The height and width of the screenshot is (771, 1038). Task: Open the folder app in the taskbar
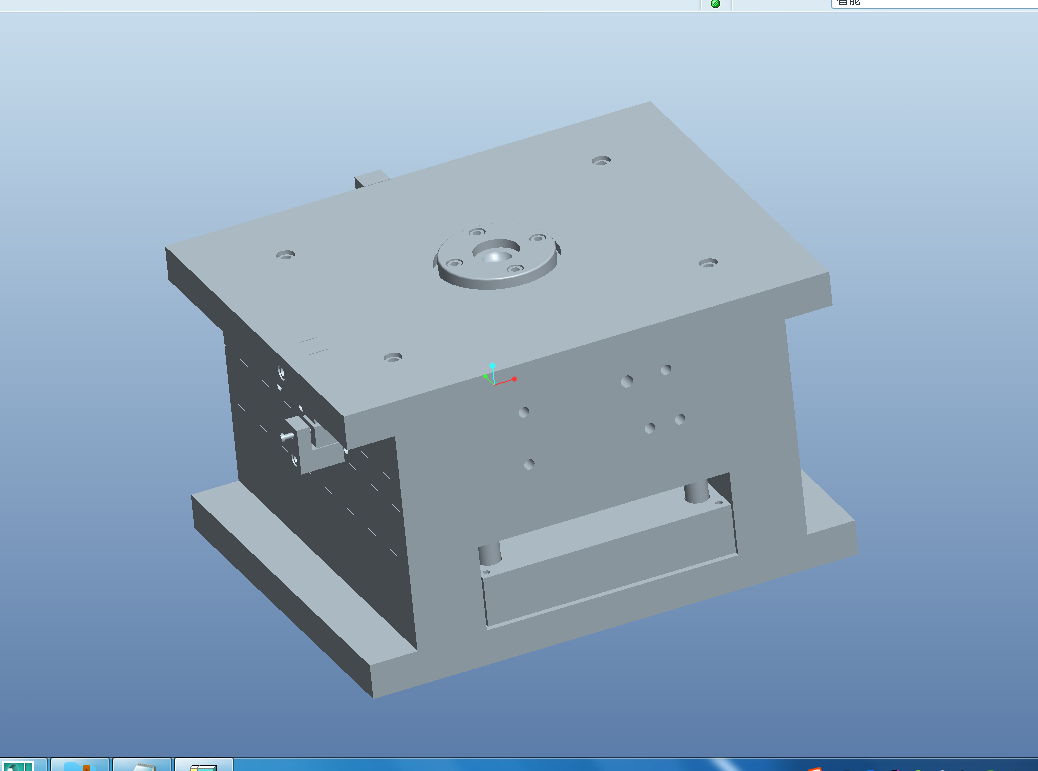click(80, 765)
